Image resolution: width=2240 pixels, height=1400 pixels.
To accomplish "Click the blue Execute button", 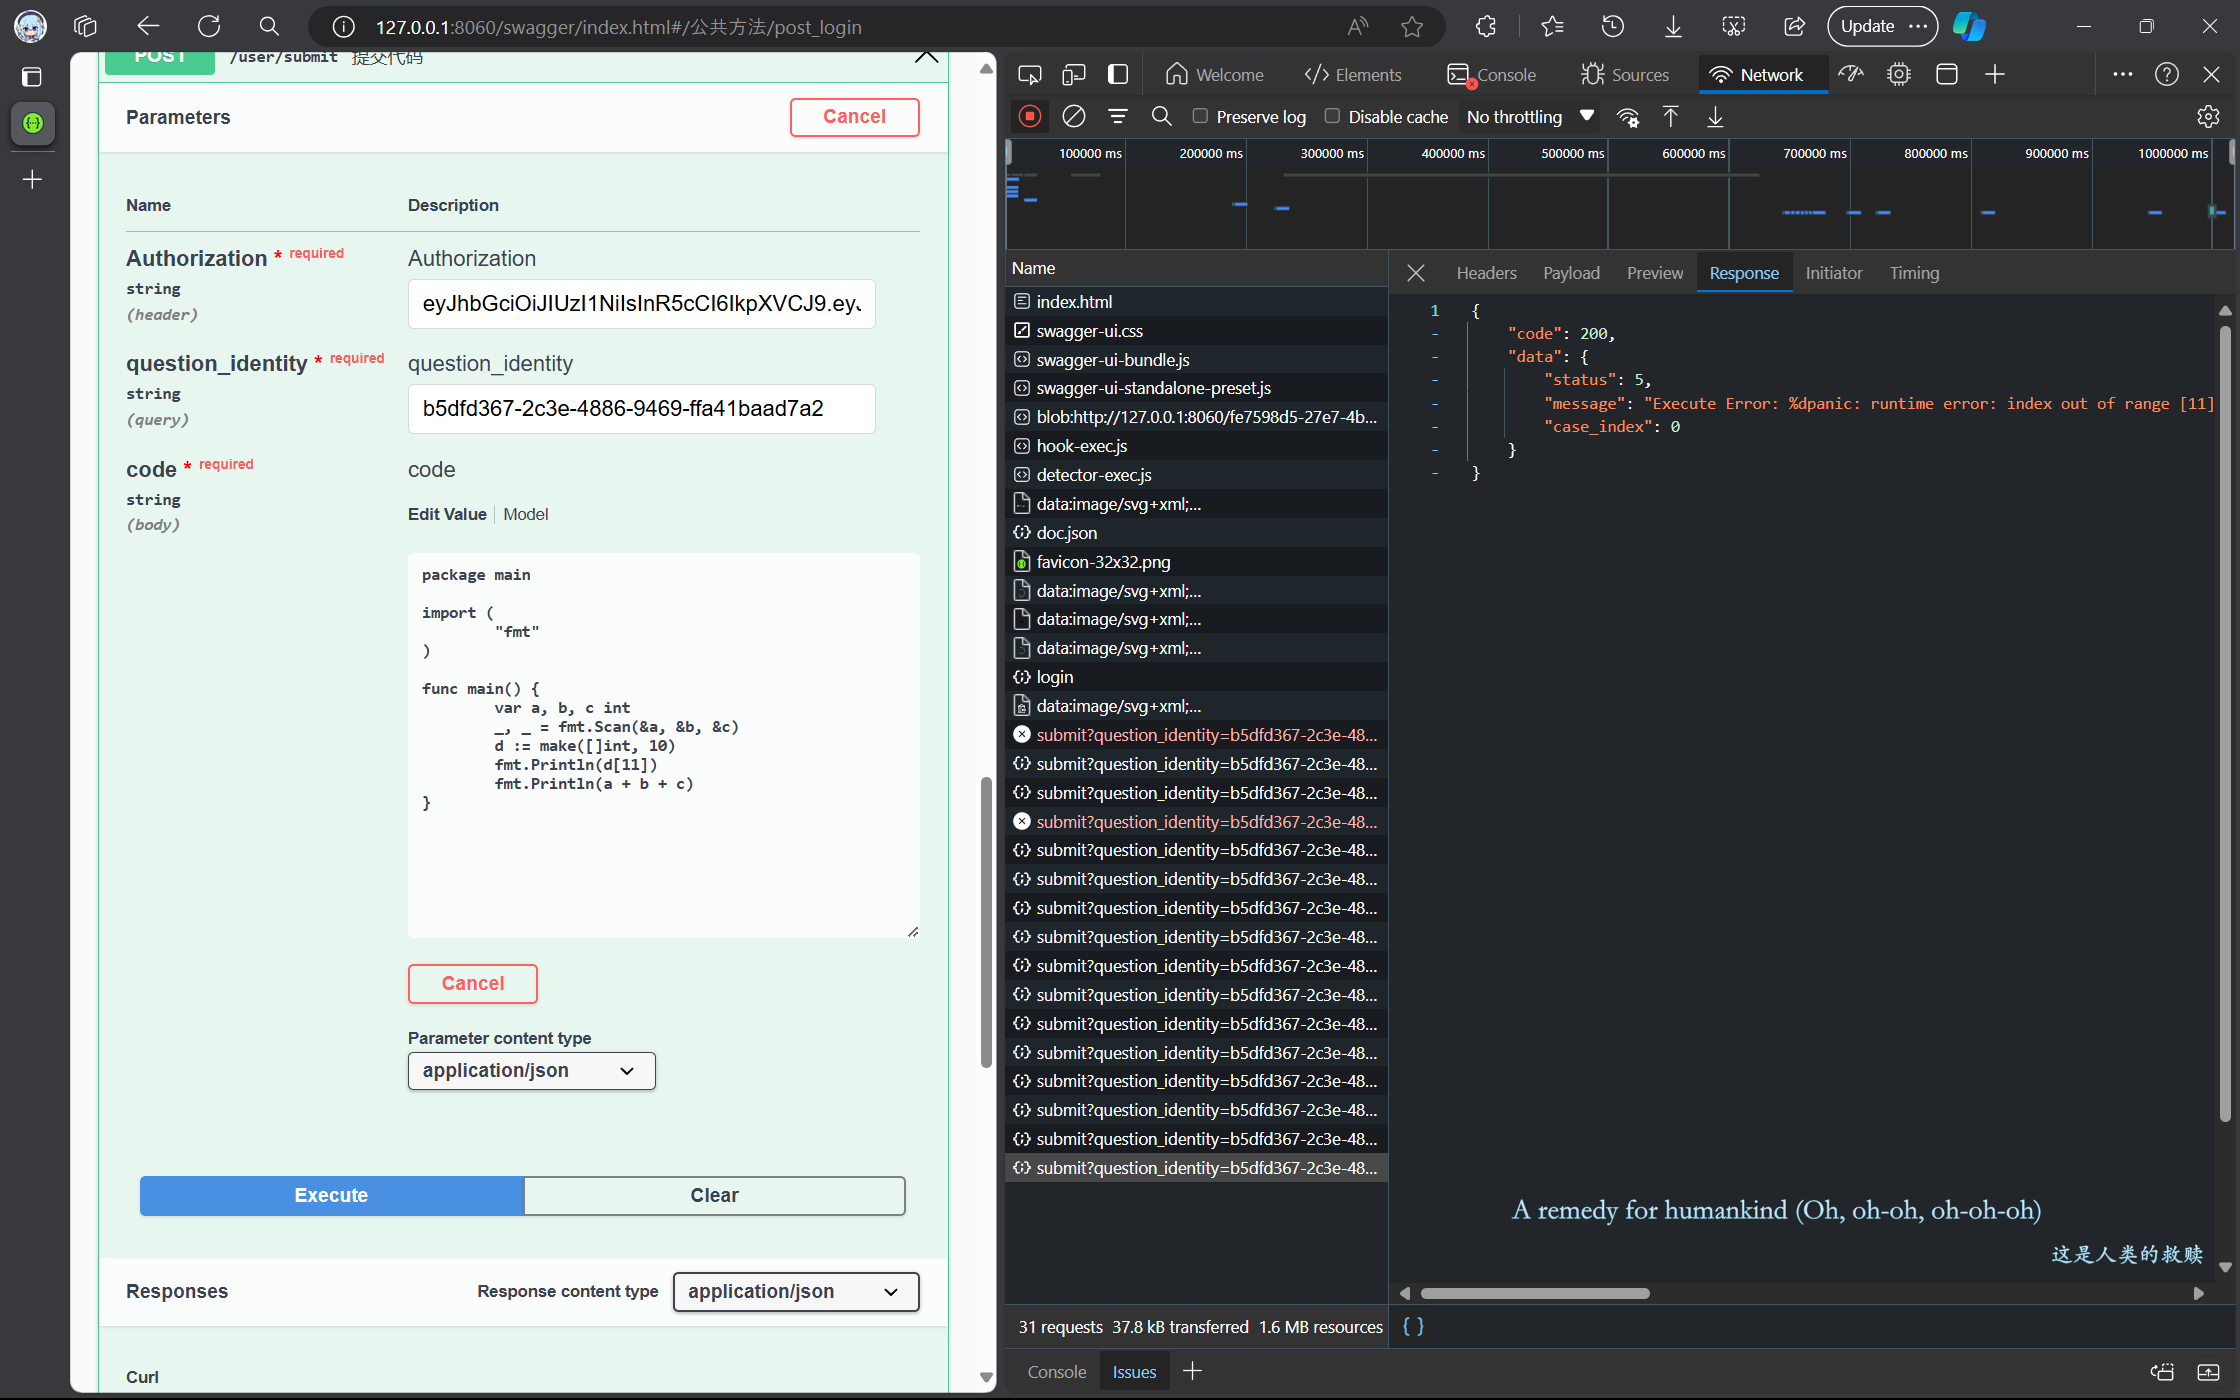I will (x=331, y=1195).
